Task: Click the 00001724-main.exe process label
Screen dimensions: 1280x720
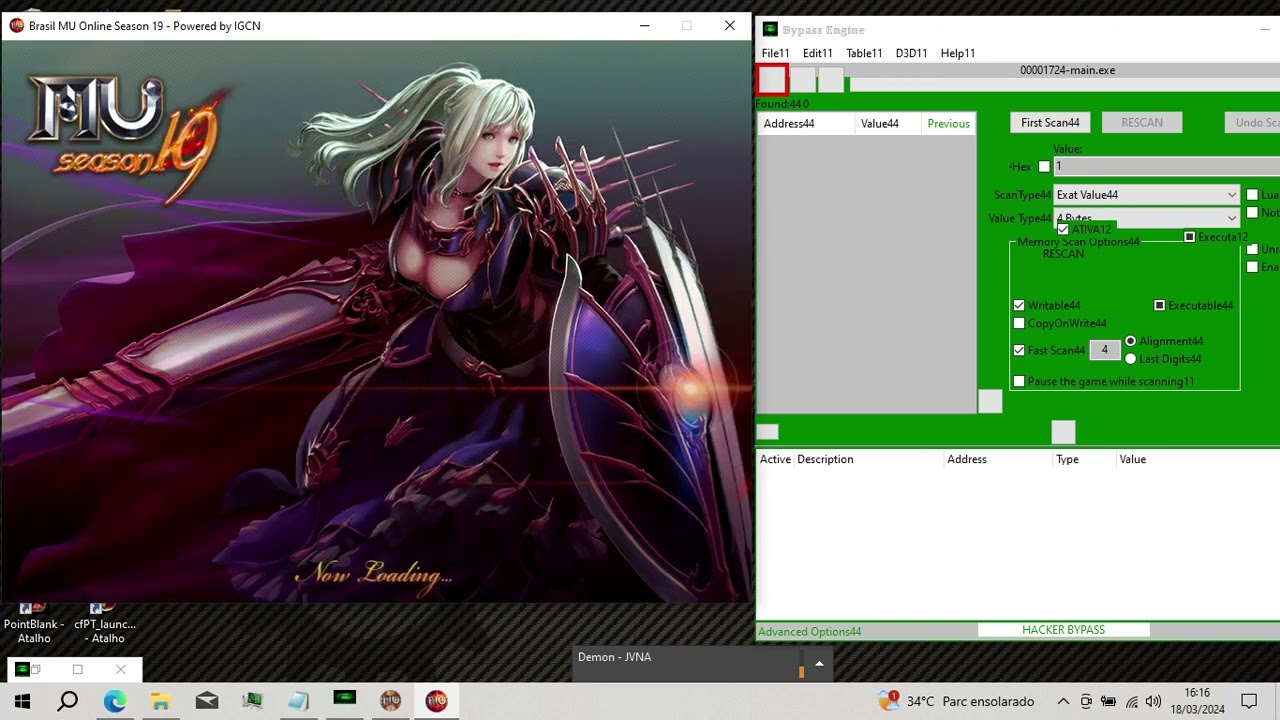Action: 1067,70
